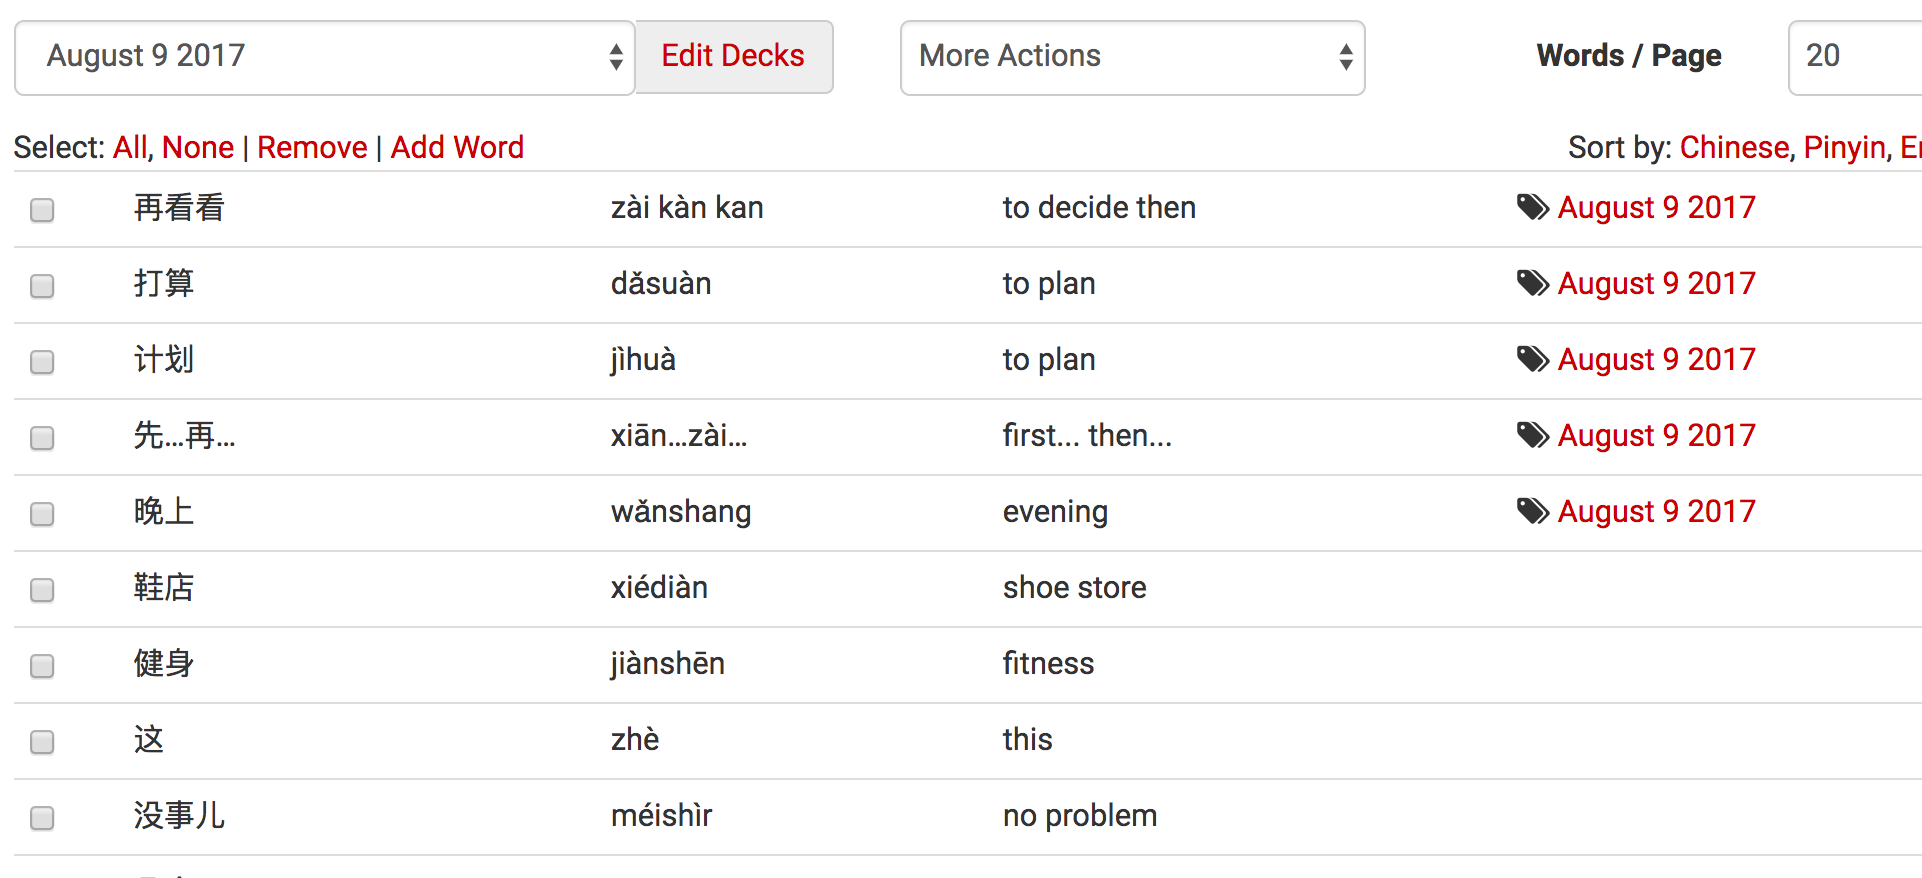Click the tag icon in the 先...再... row
Screen dimensions: 1922x878
click(x=1532, y=435)
